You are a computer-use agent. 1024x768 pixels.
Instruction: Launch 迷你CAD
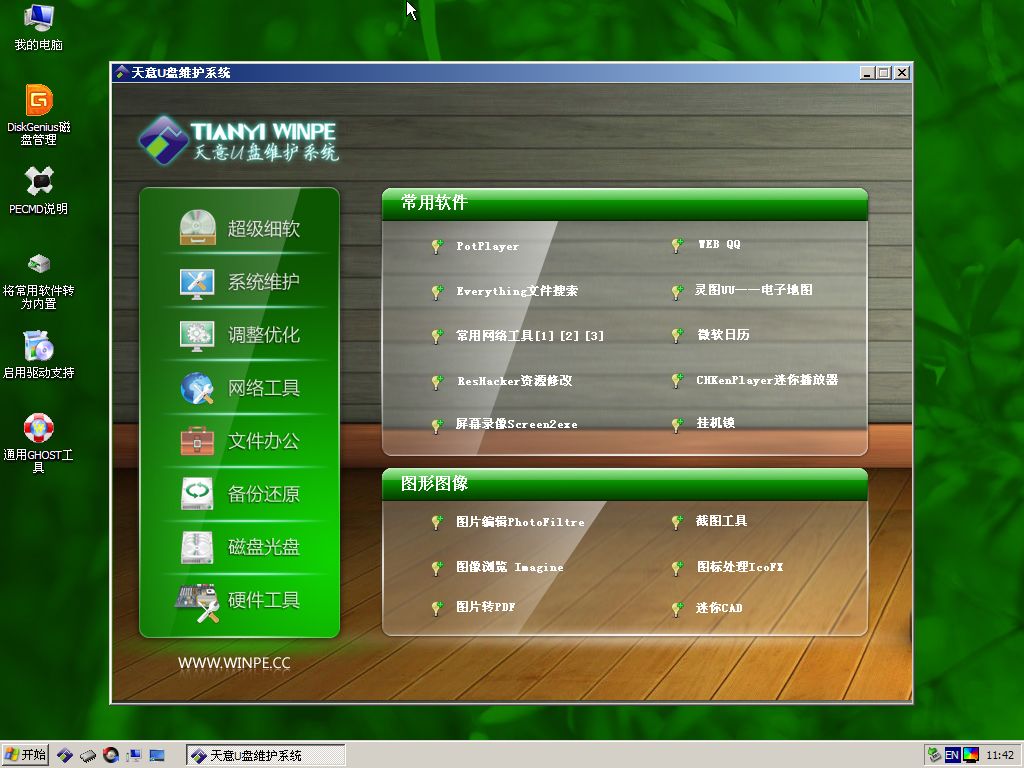tap(718, 608)
